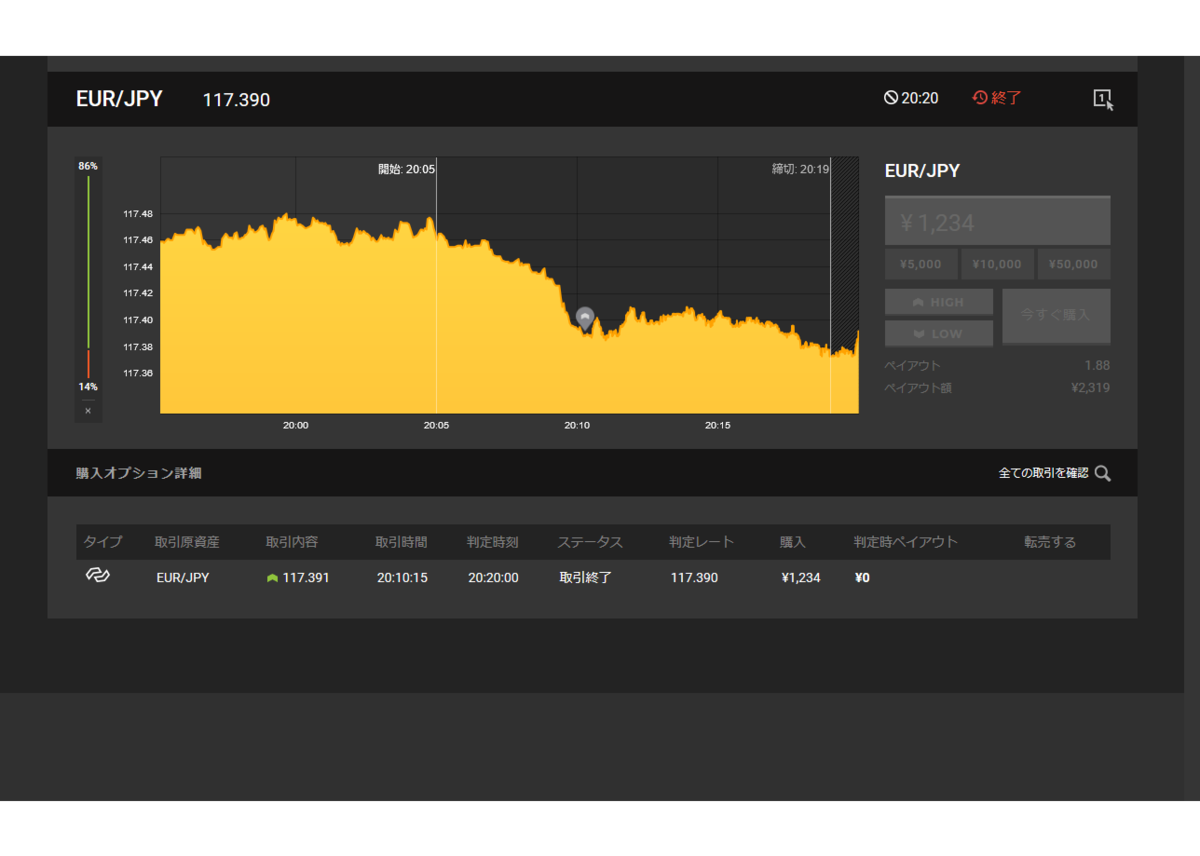Choose the ¥5,000 preset amount
This screenshot has width=1200, height=856.
920,264
